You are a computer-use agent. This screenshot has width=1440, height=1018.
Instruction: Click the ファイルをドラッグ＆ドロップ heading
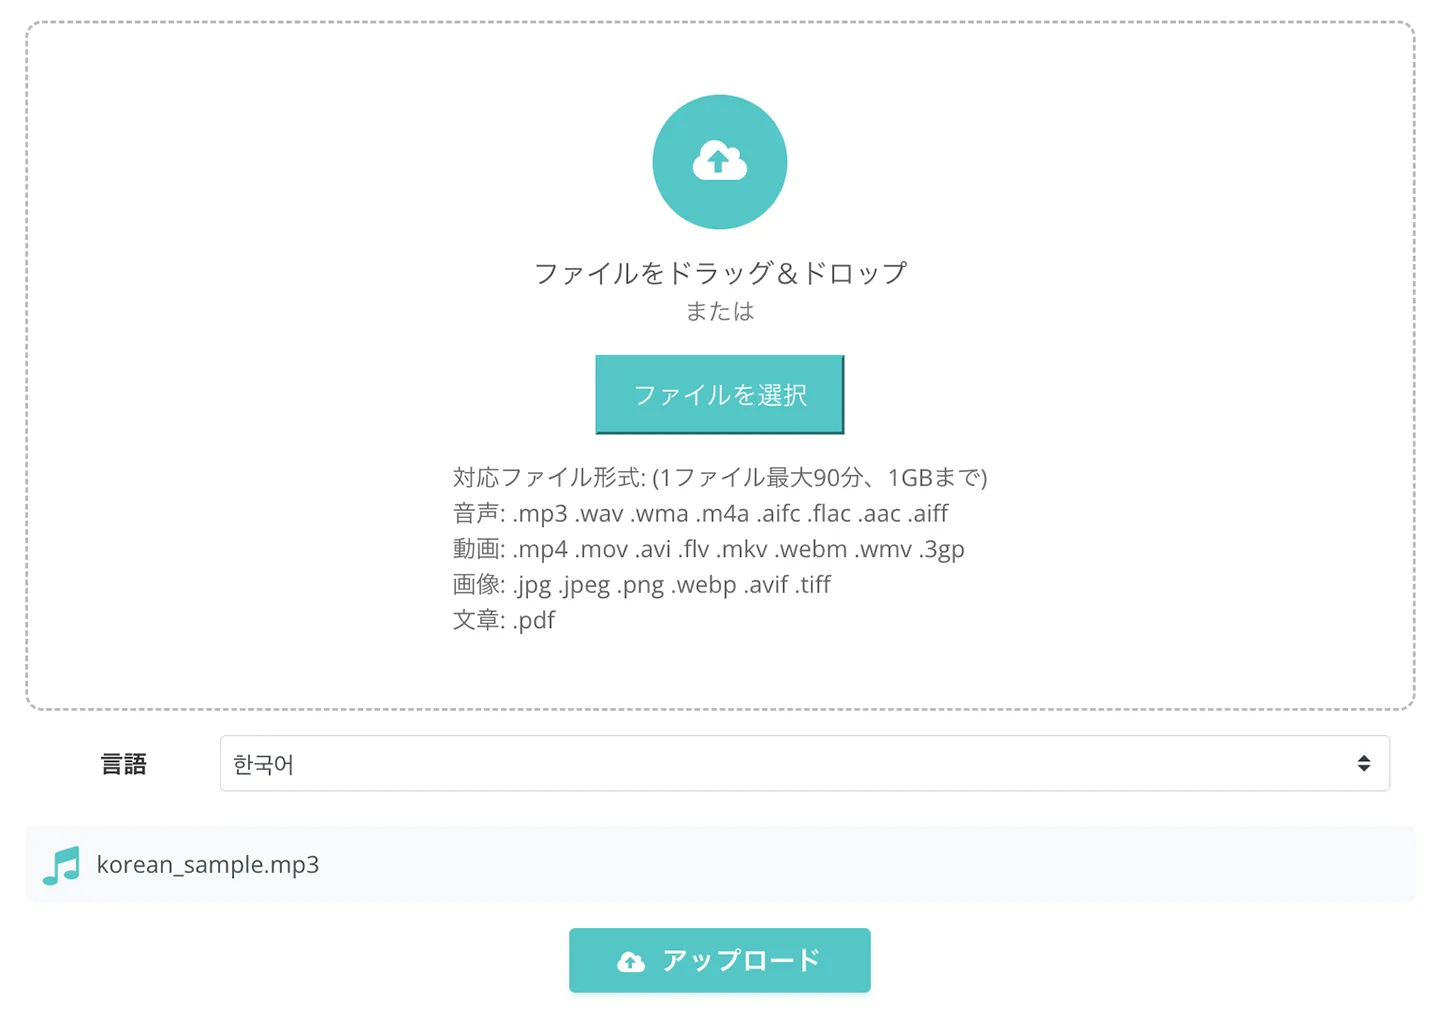click(719, 272)
